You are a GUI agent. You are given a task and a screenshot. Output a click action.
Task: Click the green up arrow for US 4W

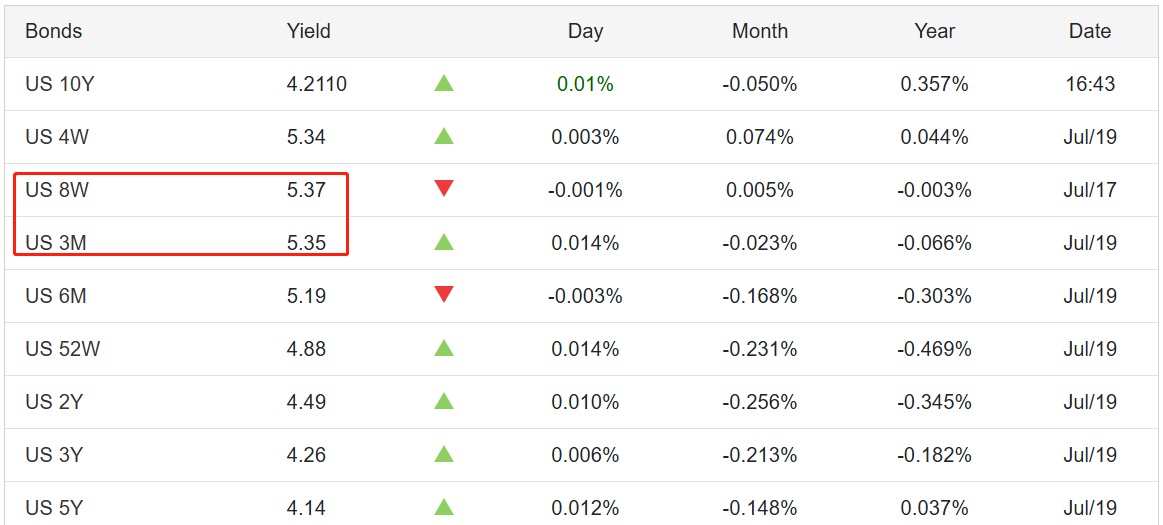444,136
